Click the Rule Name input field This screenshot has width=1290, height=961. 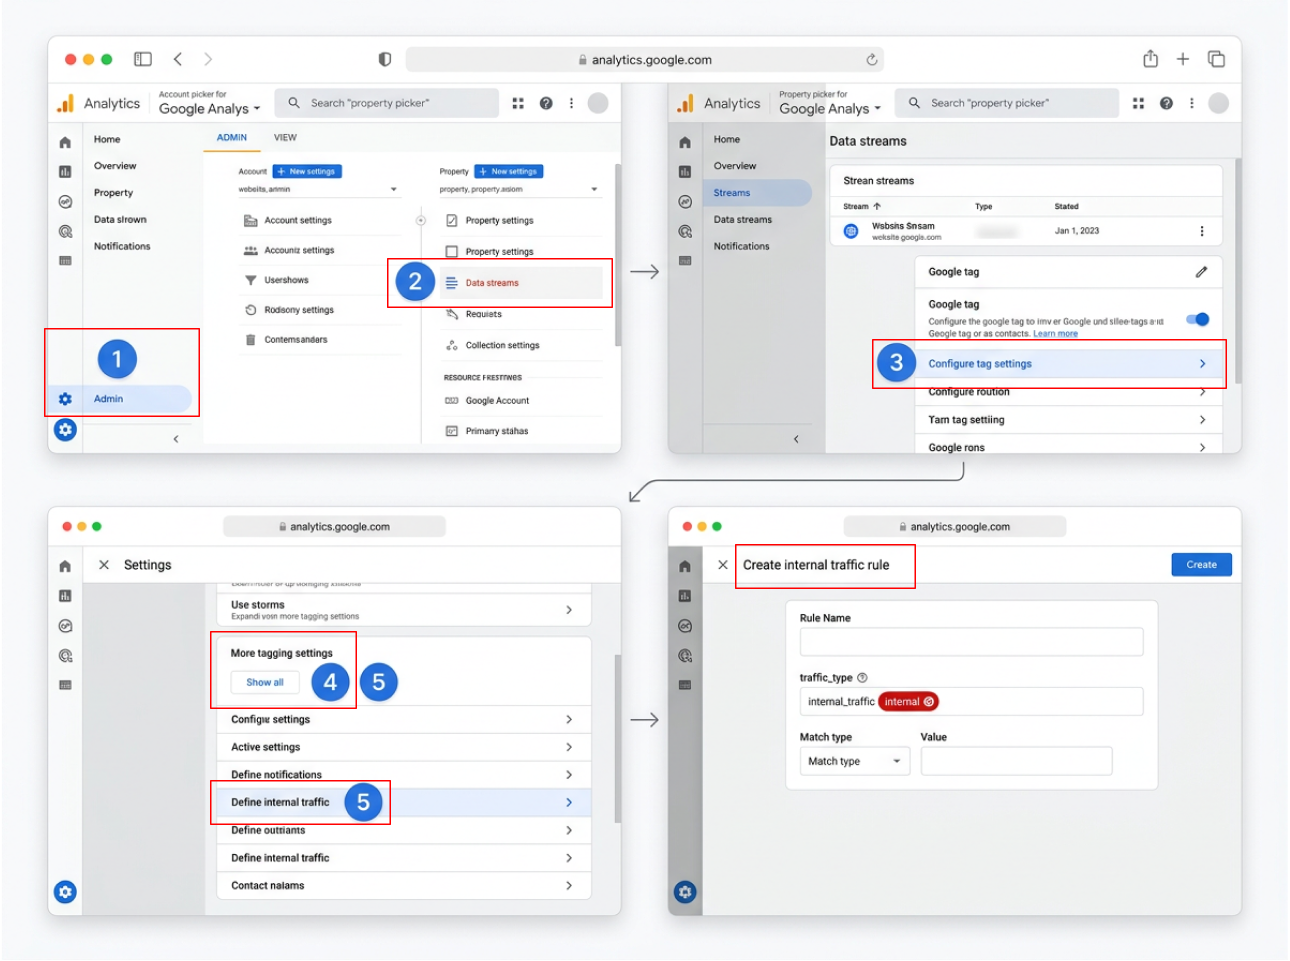coord(971,642)
